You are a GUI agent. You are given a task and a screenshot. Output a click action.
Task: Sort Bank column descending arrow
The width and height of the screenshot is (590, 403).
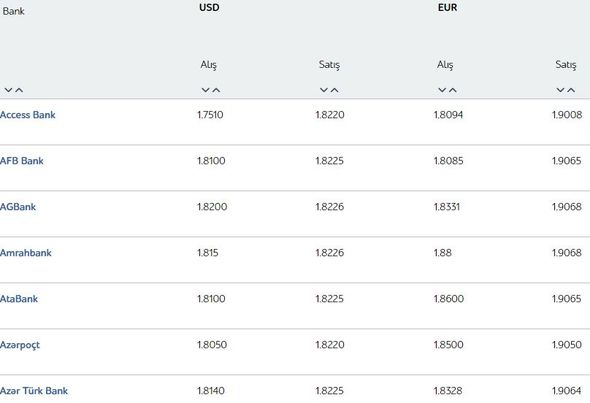(x=8, y=90)
